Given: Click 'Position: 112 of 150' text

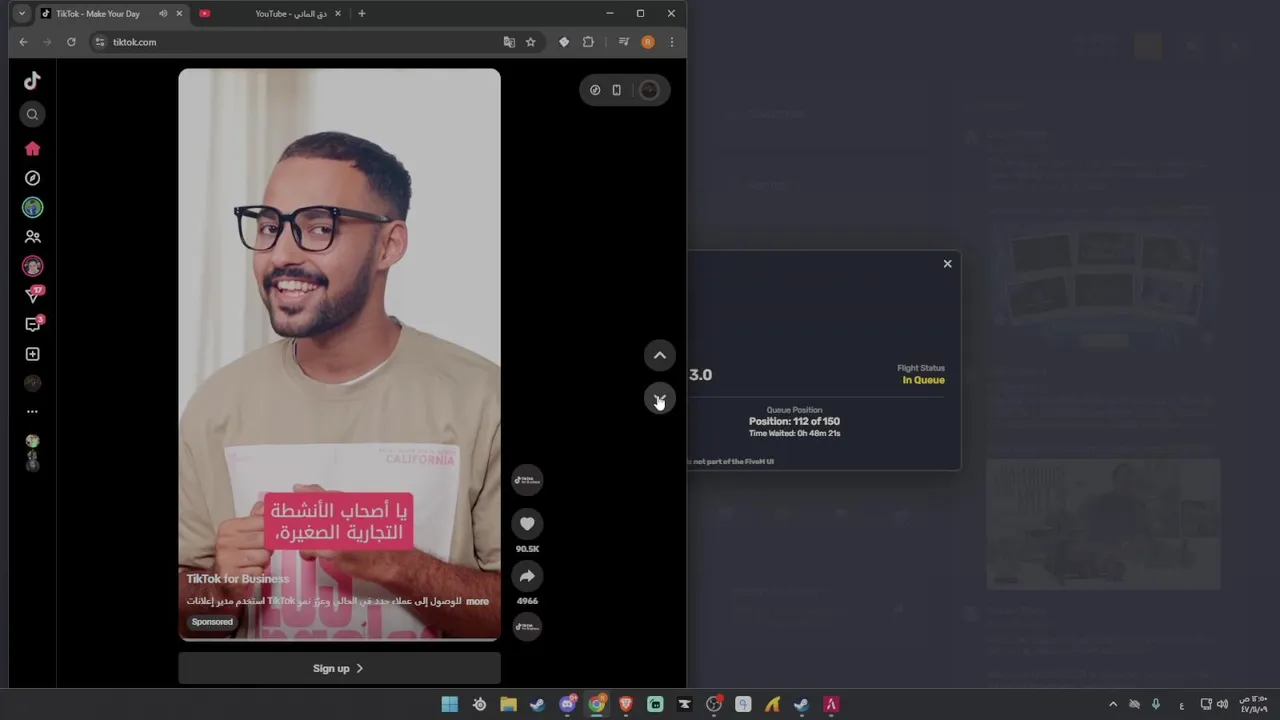Looking at the screenshot, I should coord(794,421).
